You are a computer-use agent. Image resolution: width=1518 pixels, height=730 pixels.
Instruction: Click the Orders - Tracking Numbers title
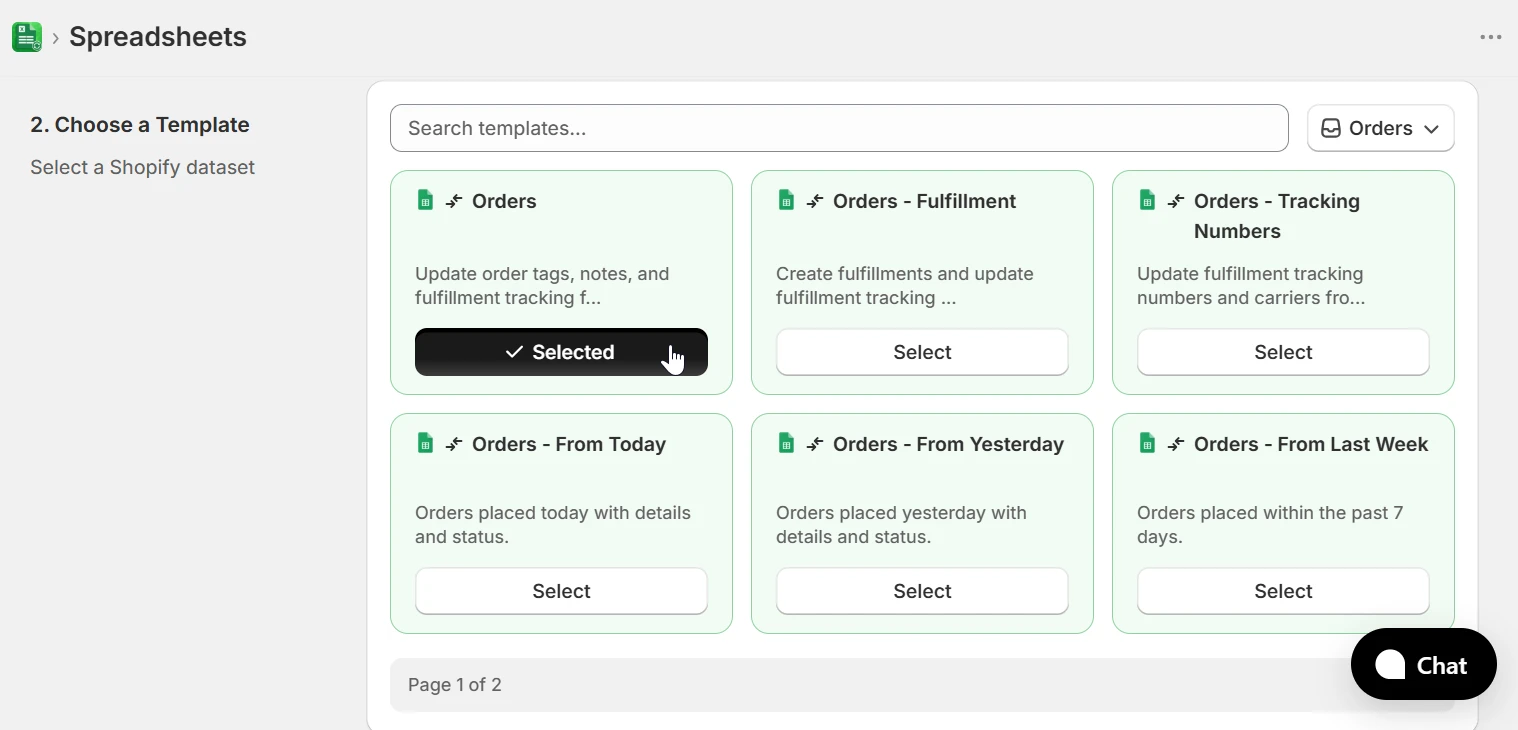pyautogui.click(x=1277, y=216)
